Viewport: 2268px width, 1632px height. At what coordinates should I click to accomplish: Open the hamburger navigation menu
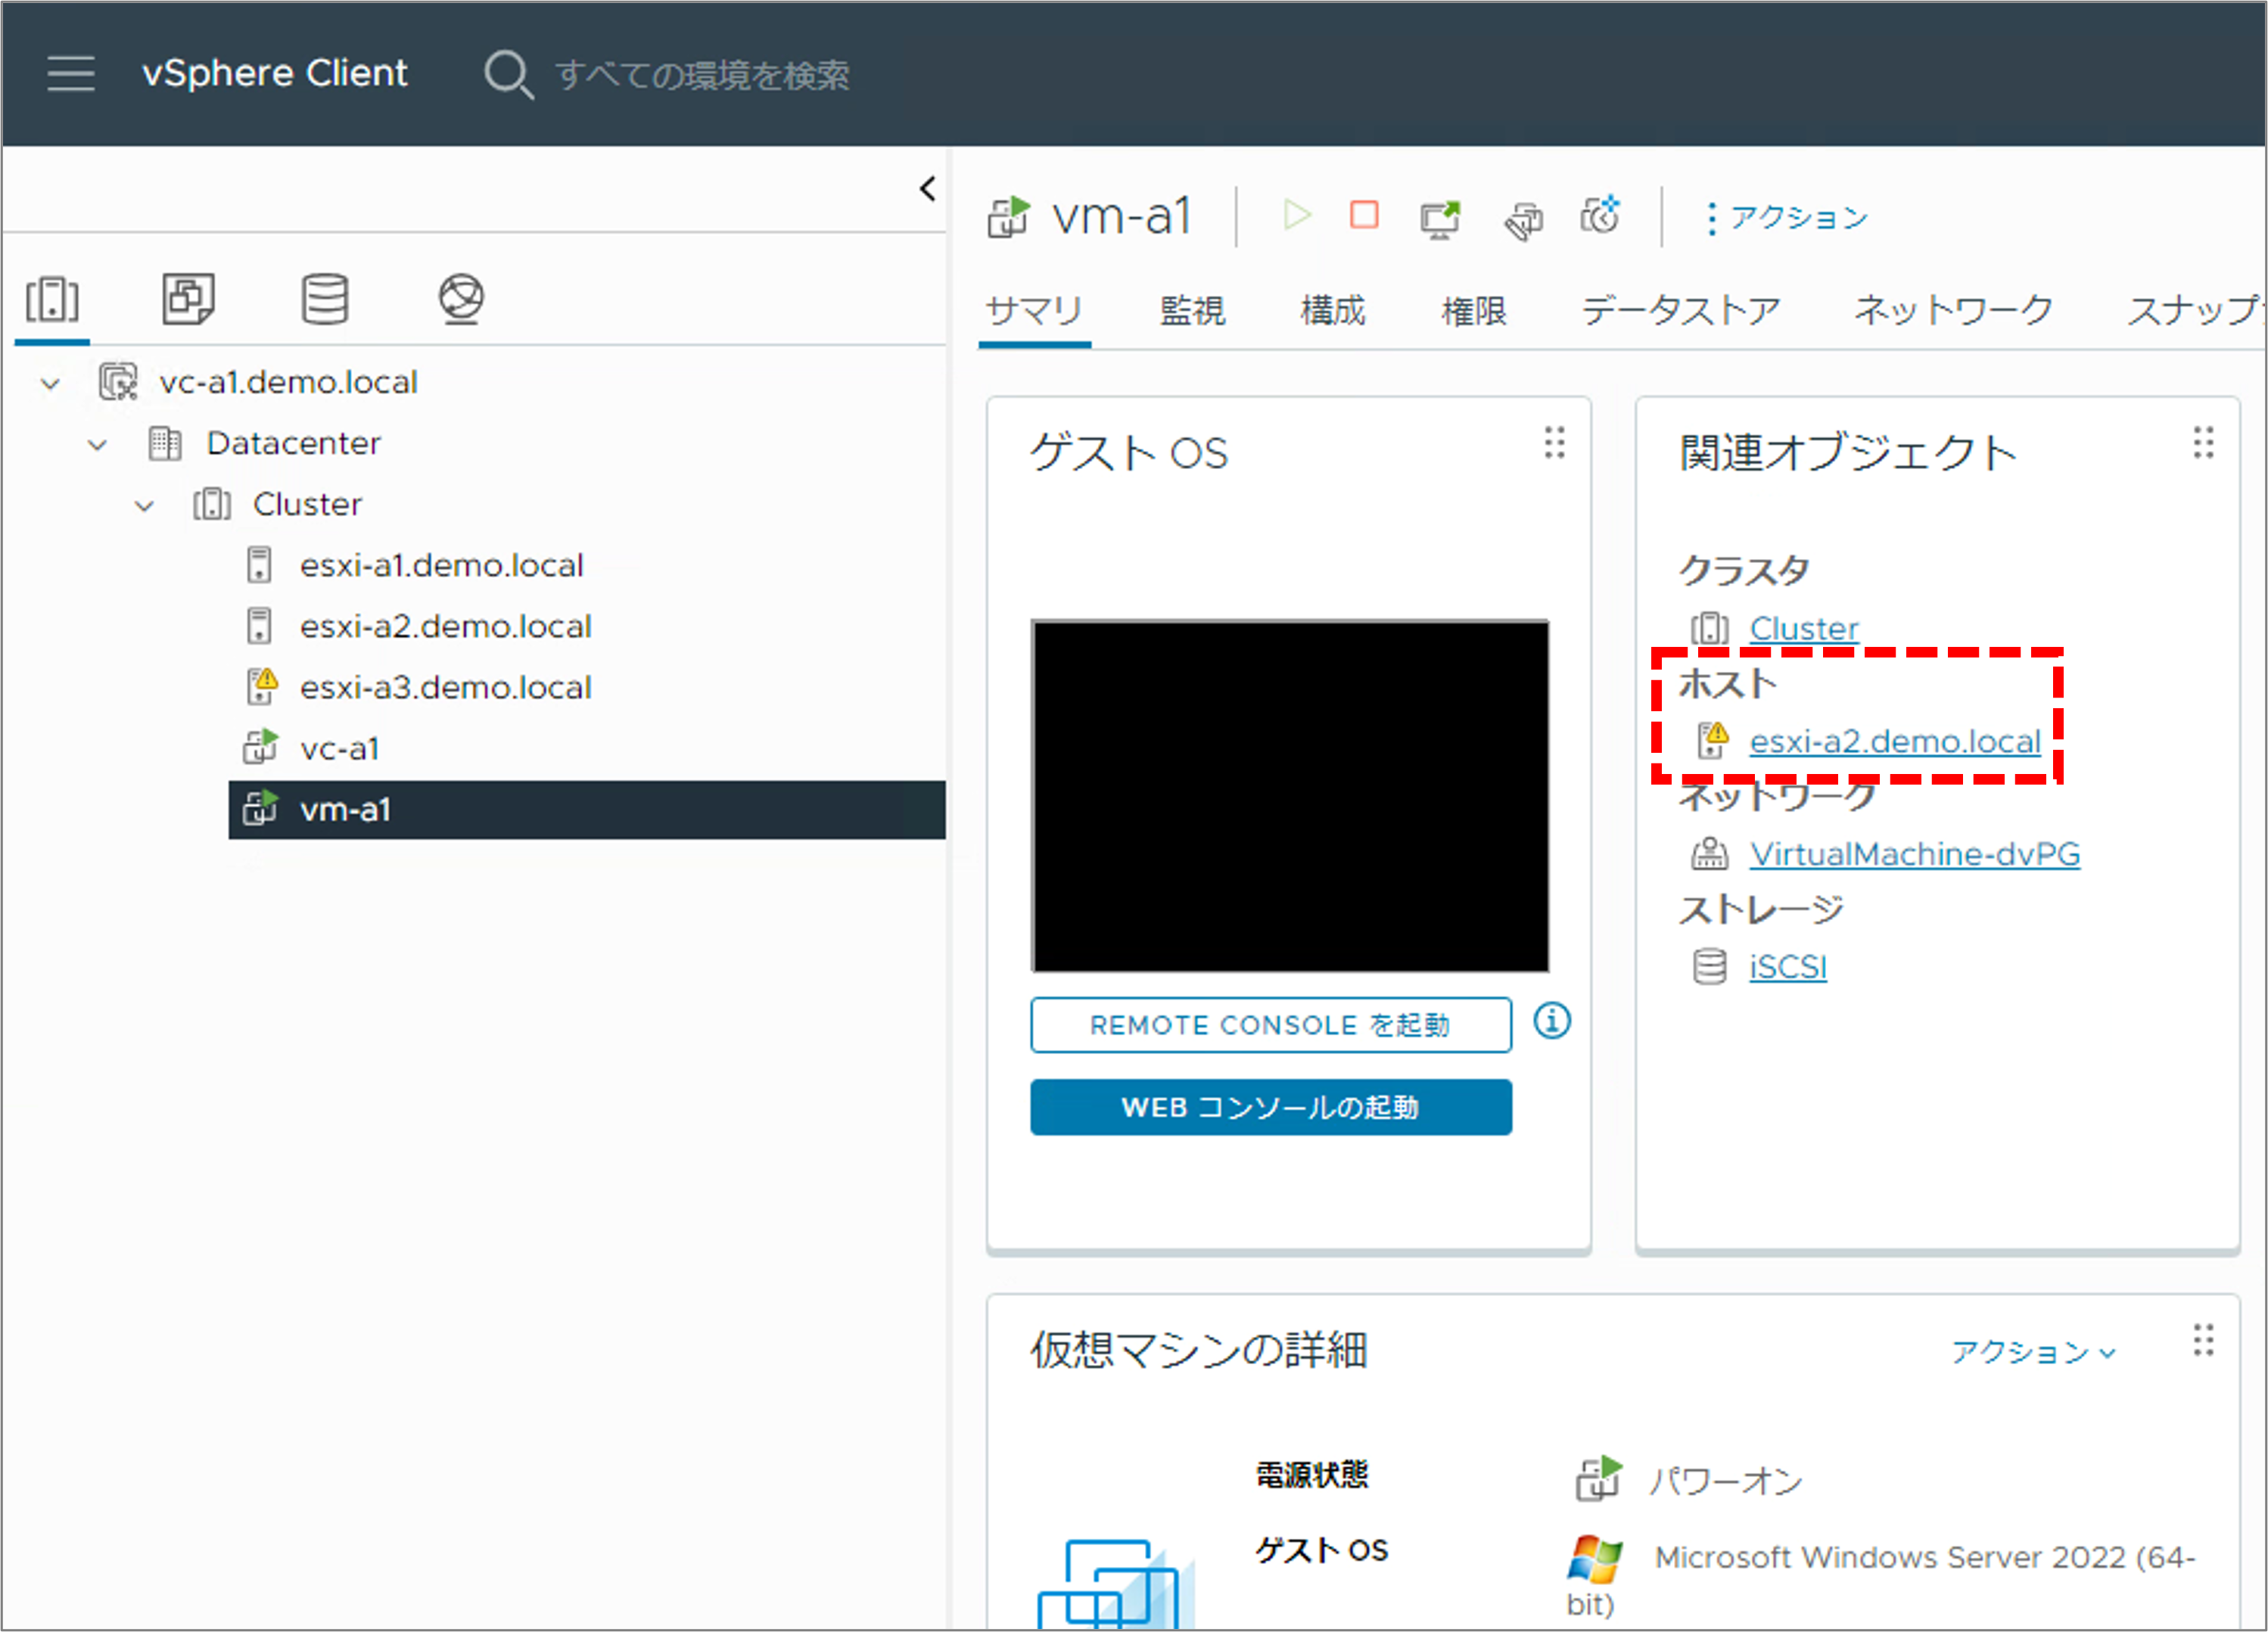point(71,73)
